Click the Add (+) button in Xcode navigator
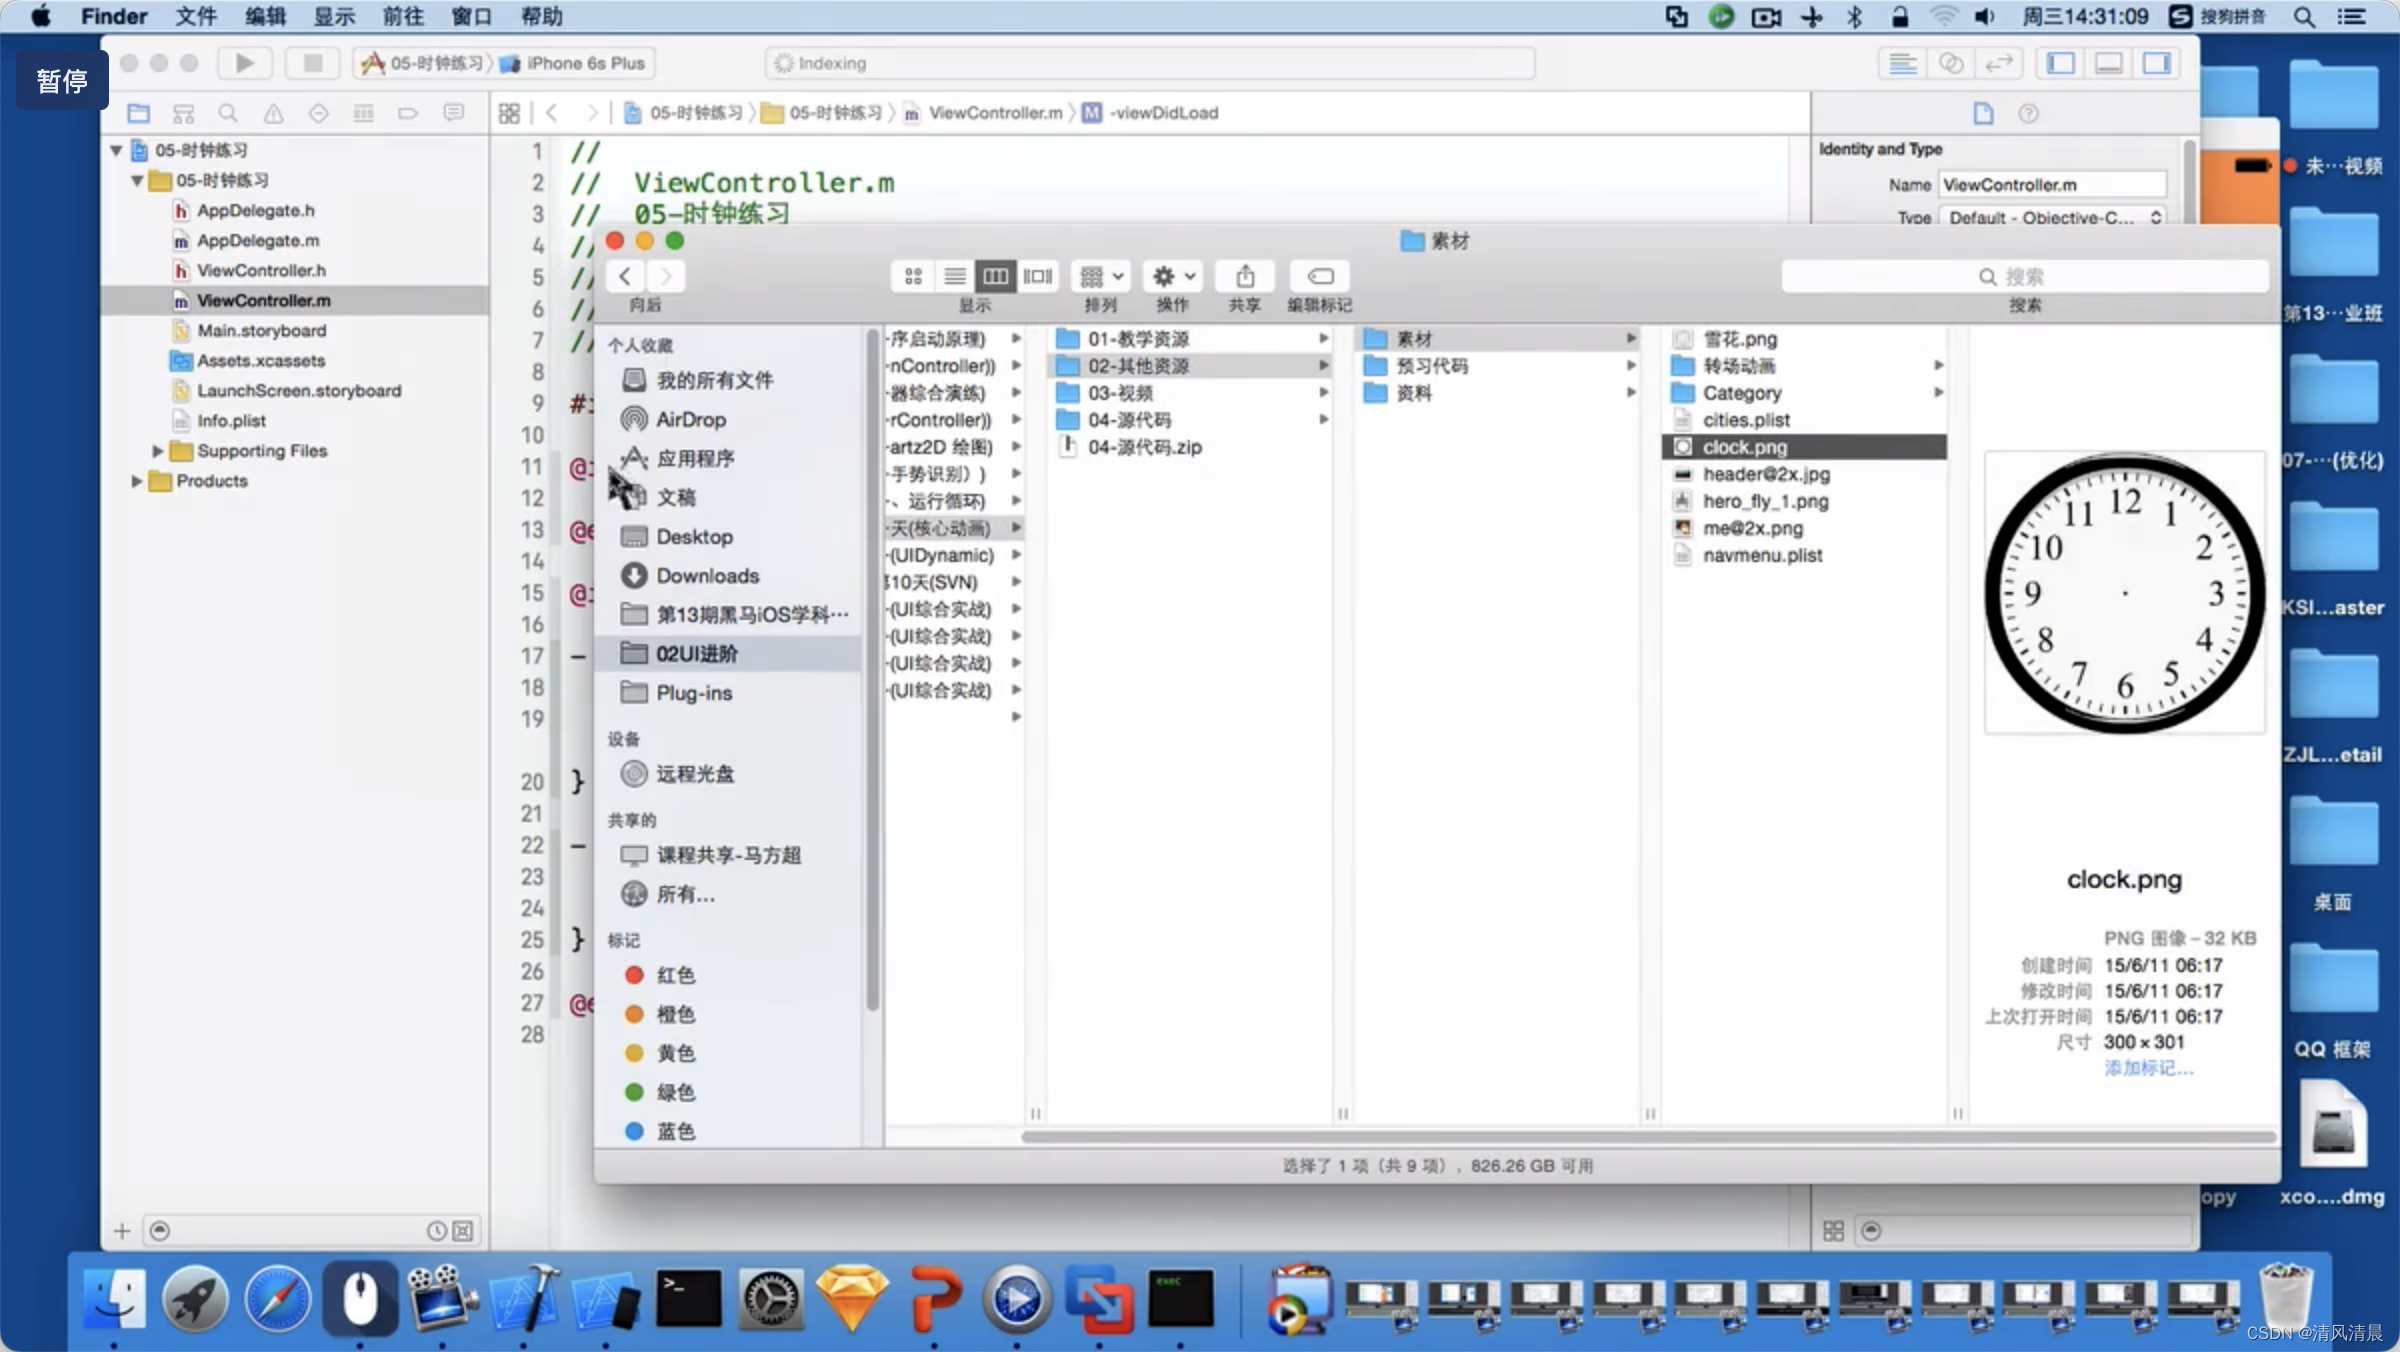The width and height of the screenshot is (2400, 1352). [x=122, y=1231]
